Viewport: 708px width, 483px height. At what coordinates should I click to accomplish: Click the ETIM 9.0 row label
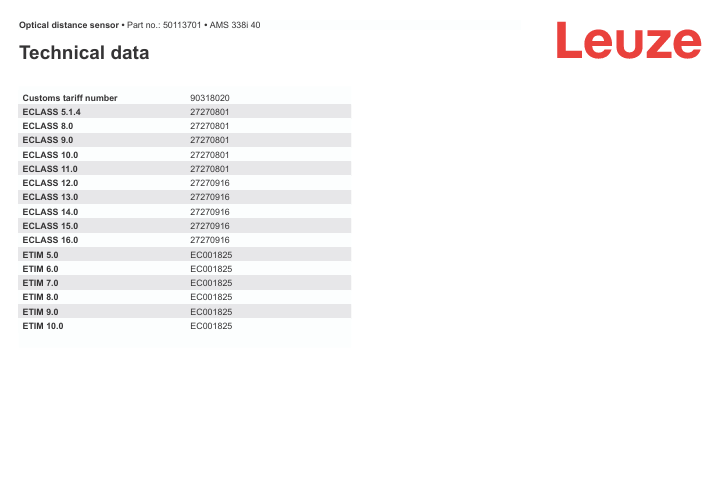(41, 312)
